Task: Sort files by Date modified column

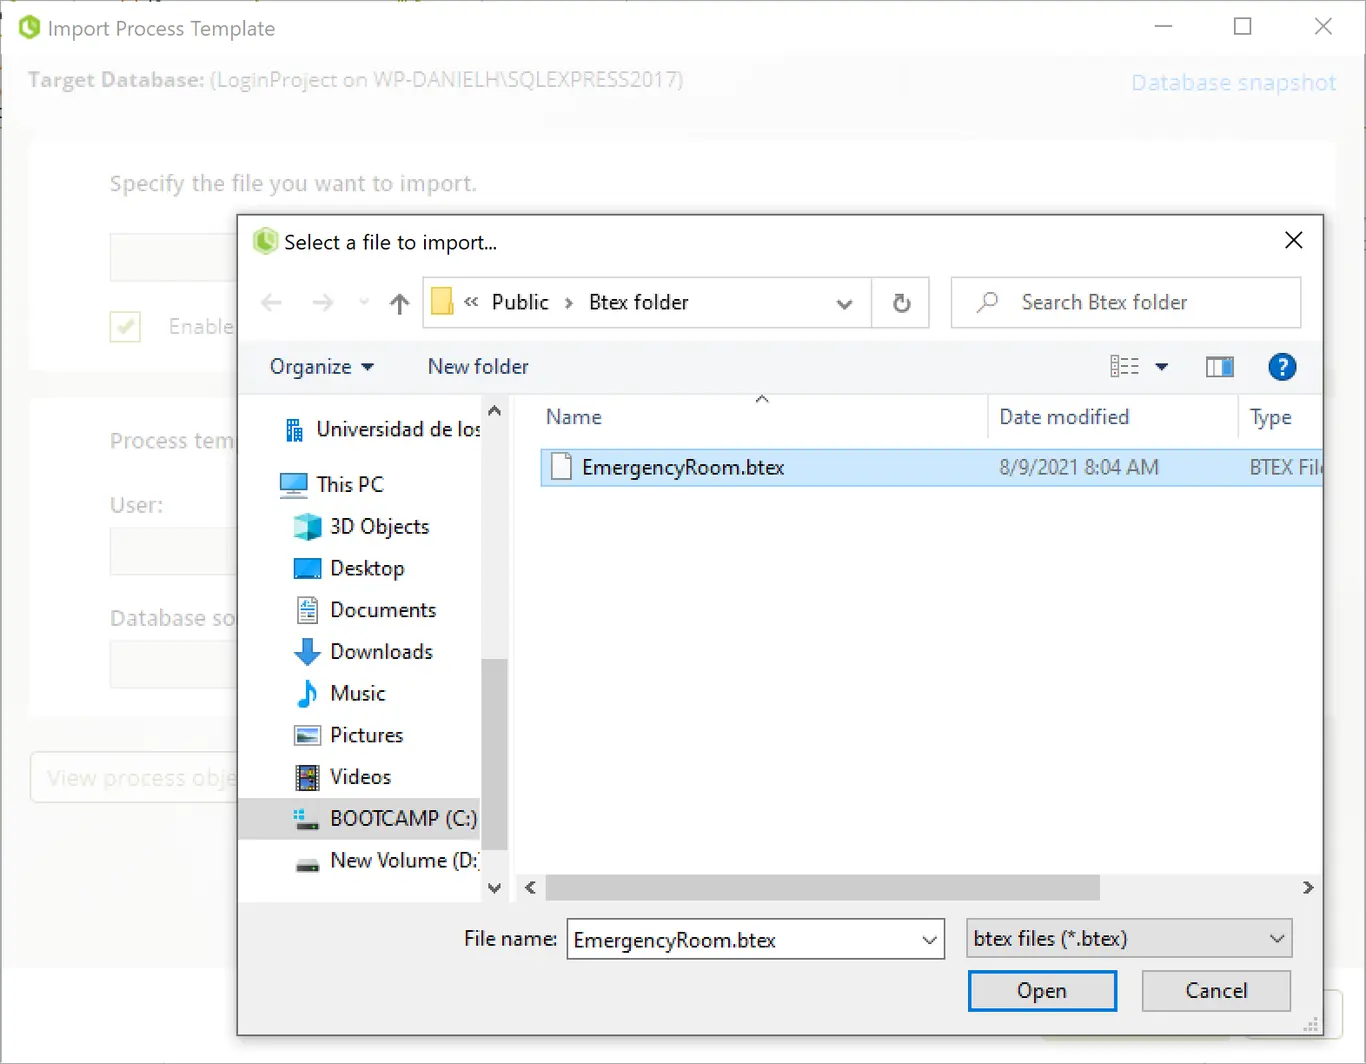Action: pos(1064,417)
